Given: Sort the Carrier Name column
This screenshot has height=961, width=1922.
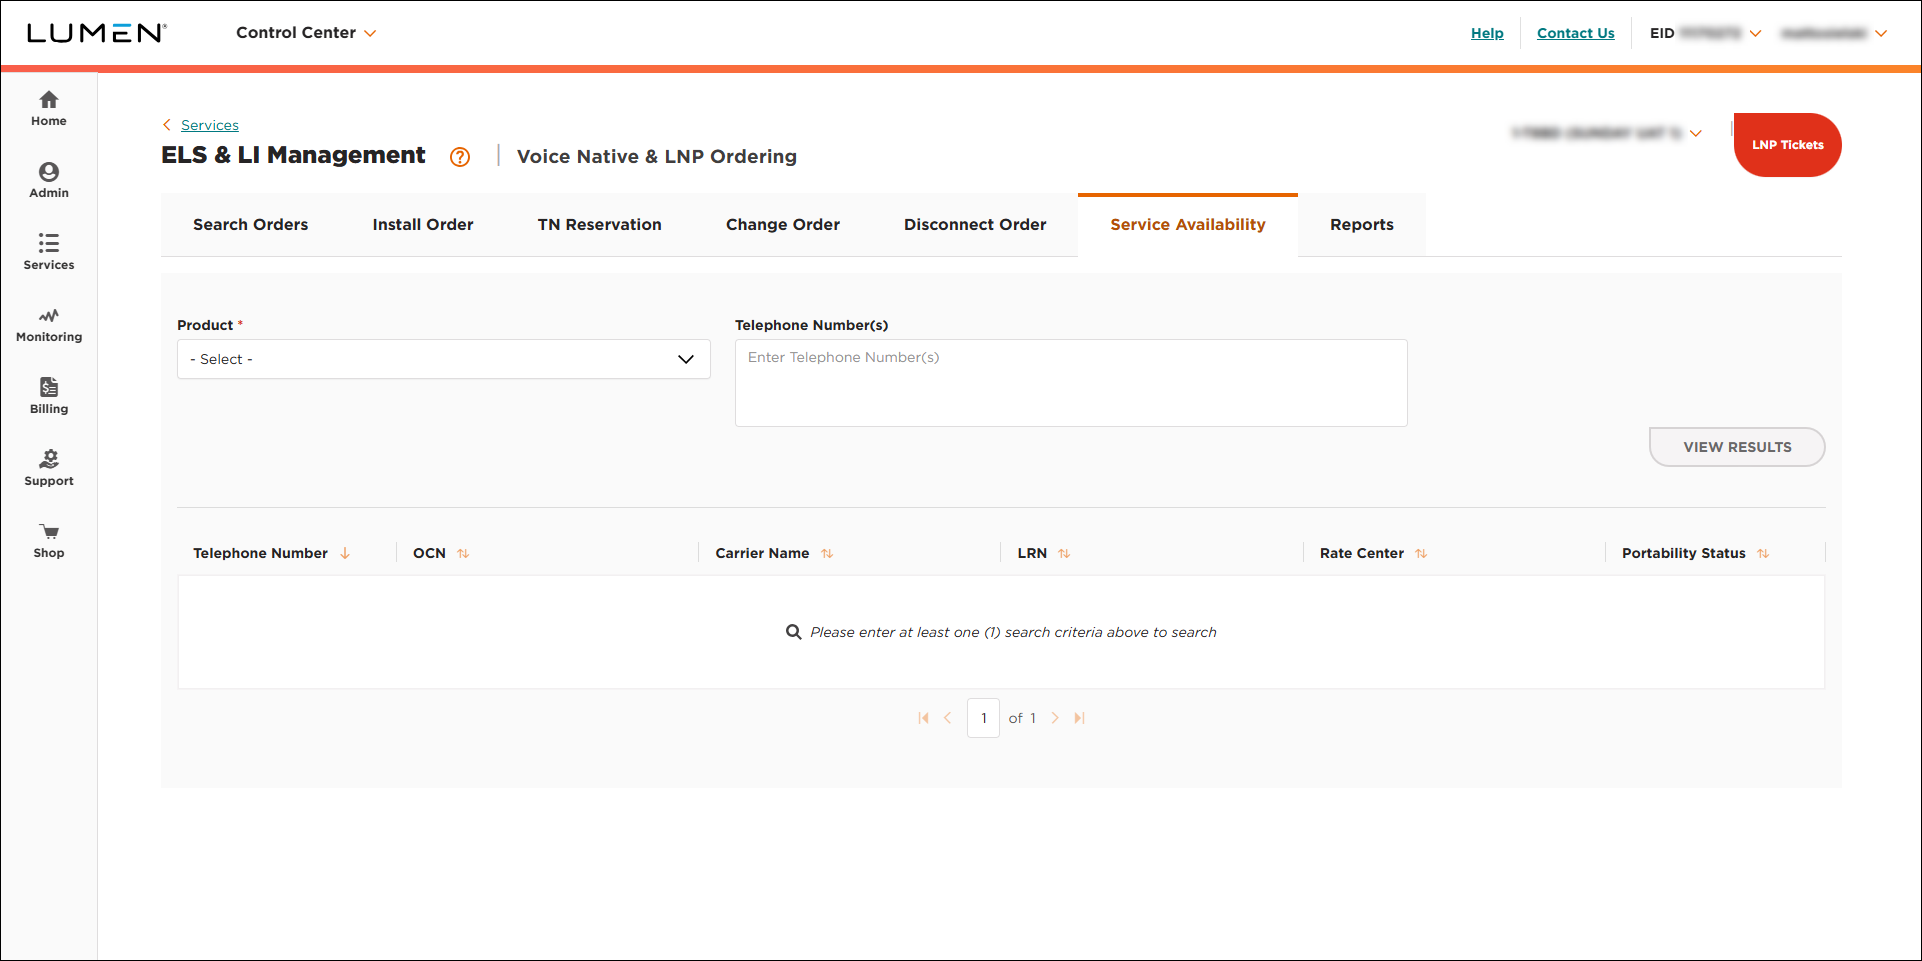Looking at the screenshot, I should pyautogui.click(x=827, y=553).
